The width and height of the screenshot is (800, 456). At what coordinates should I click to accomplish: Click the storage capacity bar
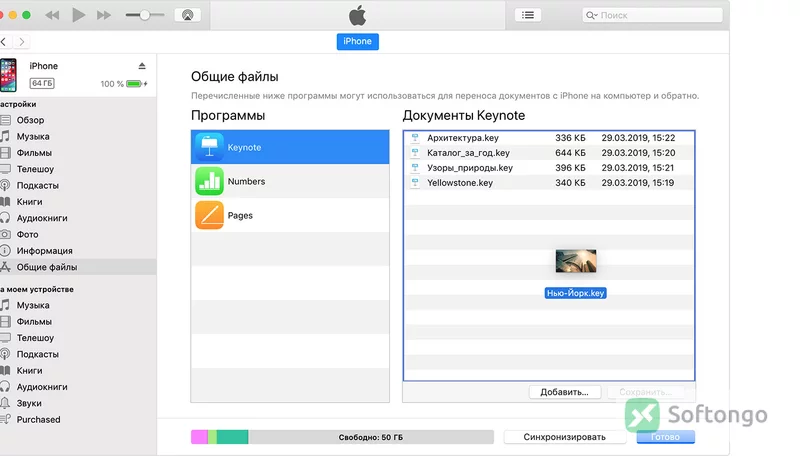point(342,437)
